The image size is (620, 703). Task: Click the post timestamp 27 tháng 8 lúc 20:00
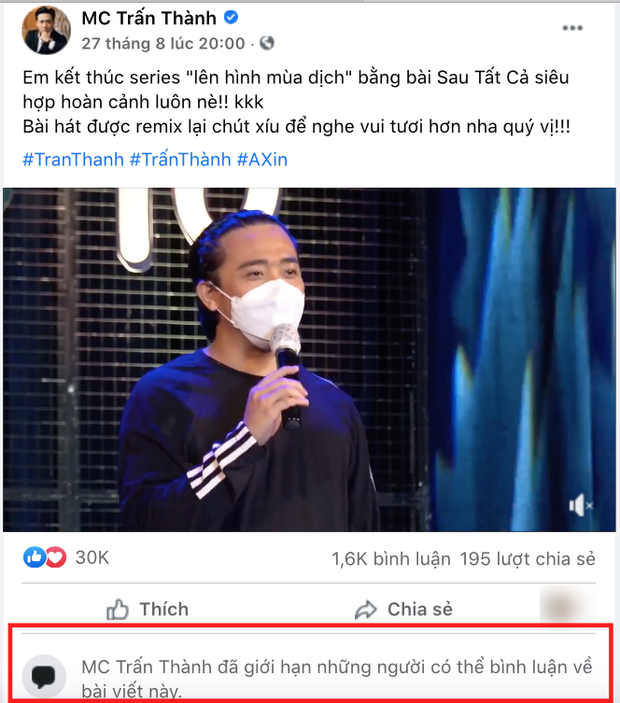[163, 43]
